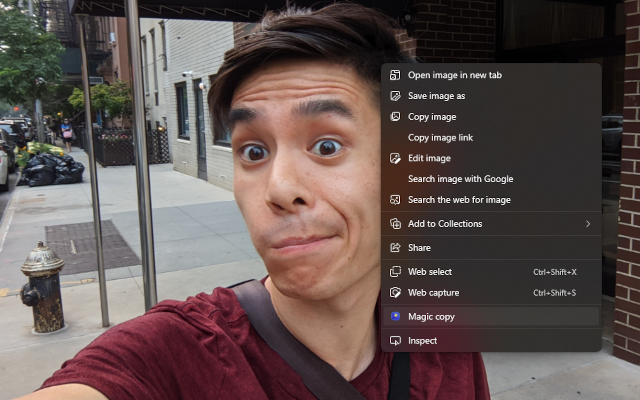Image resolution: width=640 pixels, height=400 pixels.
Task: Pick the Inspect menu option
Action: pyautogui.click(x=422, y=341)
